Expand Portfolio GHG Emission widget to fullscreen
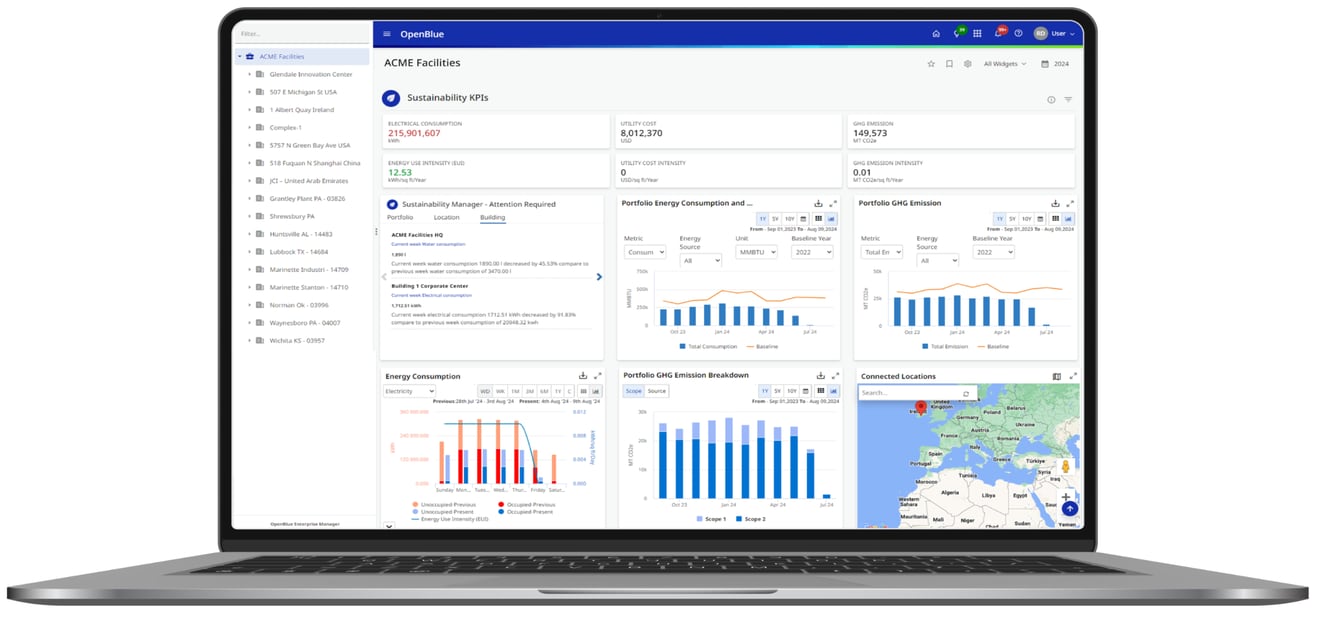Image resolution: width=1320 pixels, height=620 pixels. pyautogui.click(x=1070, y=203)
